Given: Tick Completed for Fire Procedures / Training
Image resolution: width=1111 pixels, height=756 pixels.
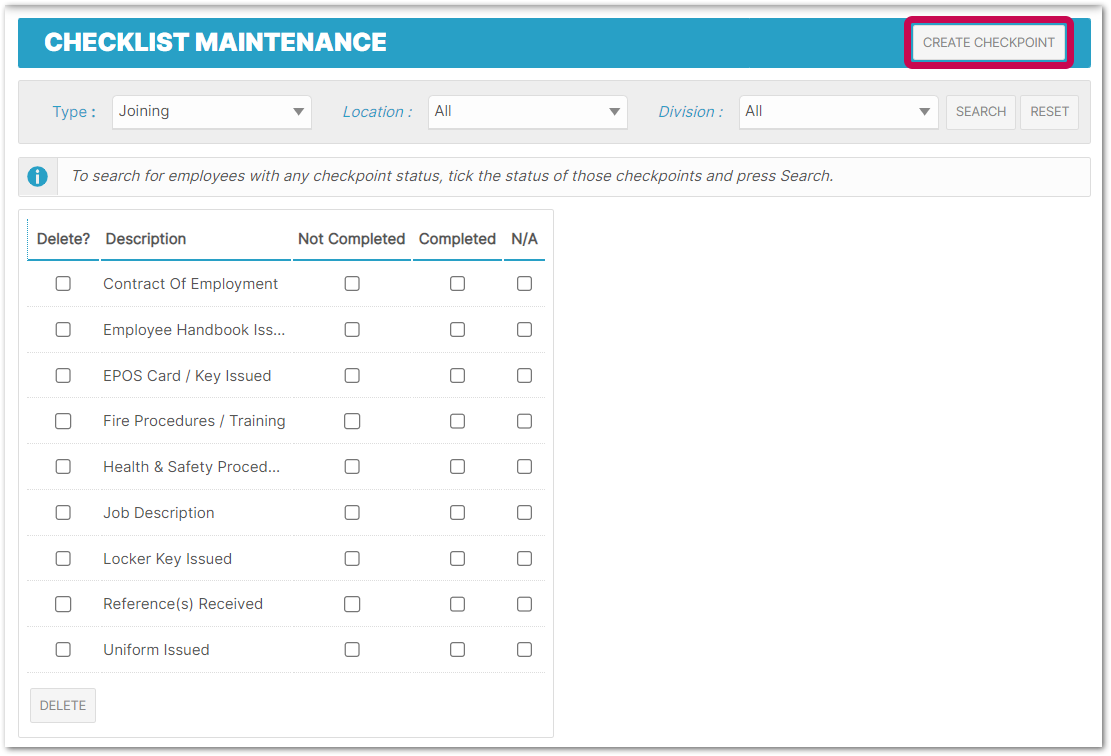Looking at the screenshot, I should [x=458, y=421].
